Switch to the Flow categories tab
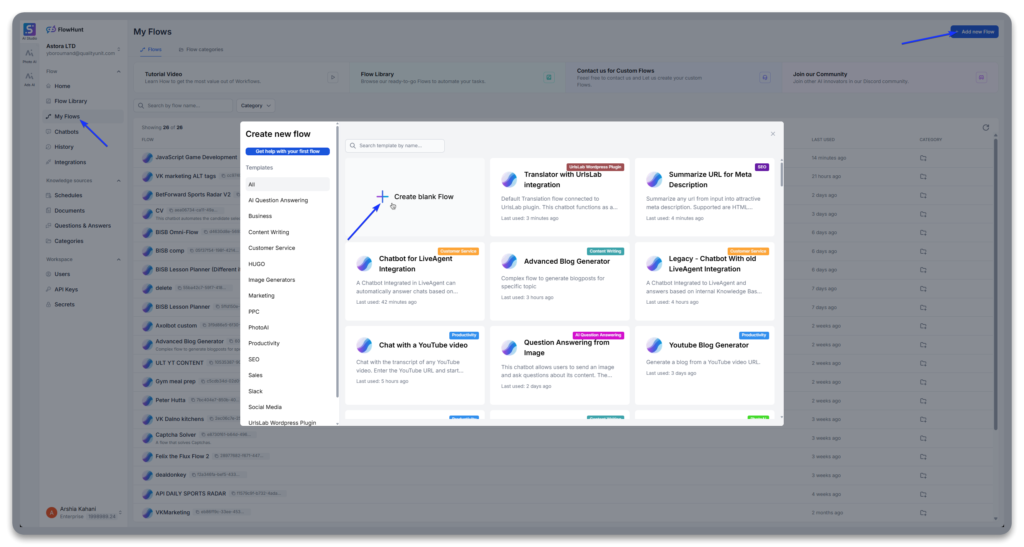 201,49
